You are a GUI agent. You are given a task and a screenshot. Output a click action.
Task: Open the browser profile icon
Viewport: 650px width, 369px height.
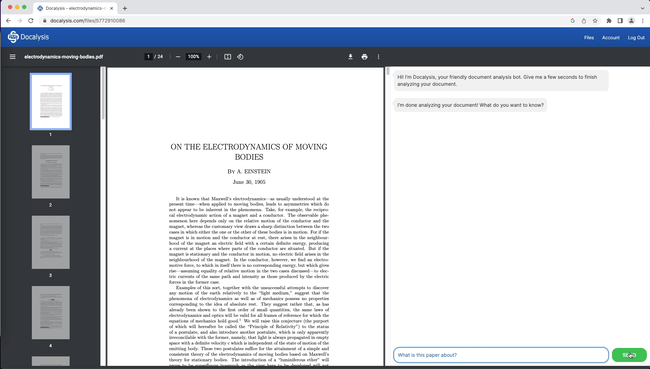631,20
